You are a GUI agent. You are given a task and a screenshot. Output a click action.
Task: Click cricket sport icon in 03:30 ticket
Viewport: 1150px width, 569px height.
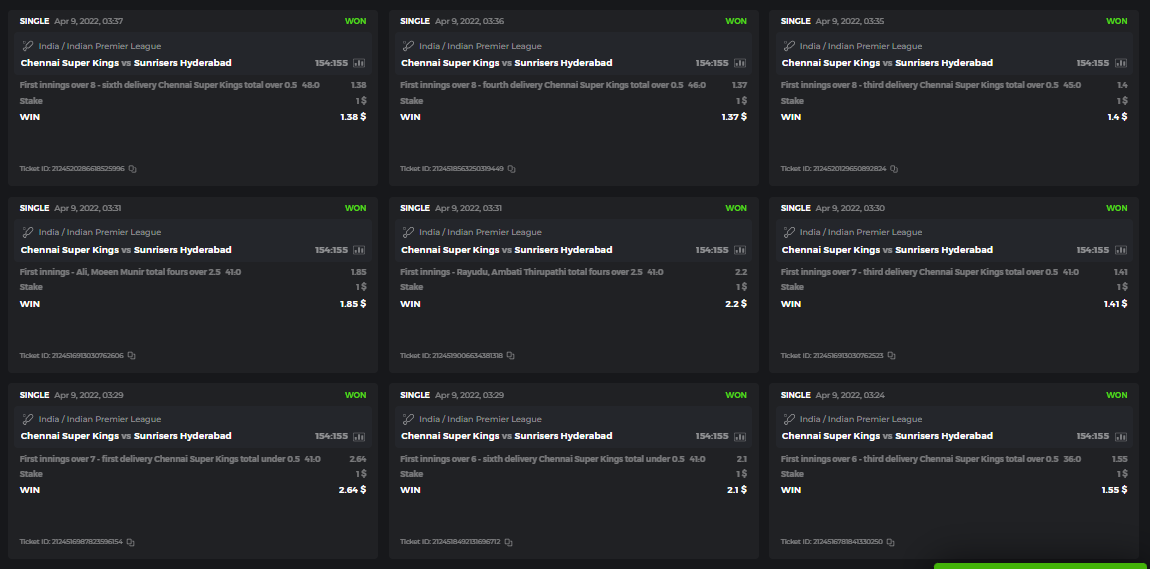coord(789,232)
